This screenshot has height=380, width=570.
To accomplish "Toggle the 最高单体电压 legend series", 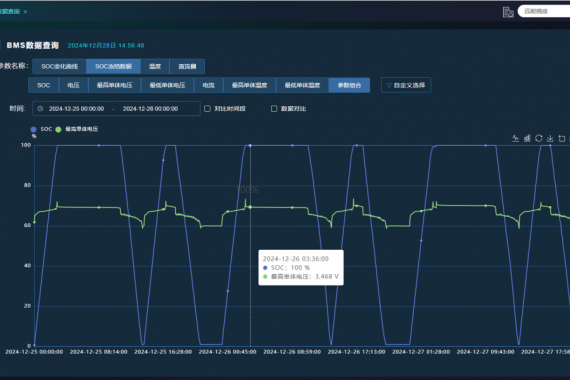I will [x=77, y=129].
